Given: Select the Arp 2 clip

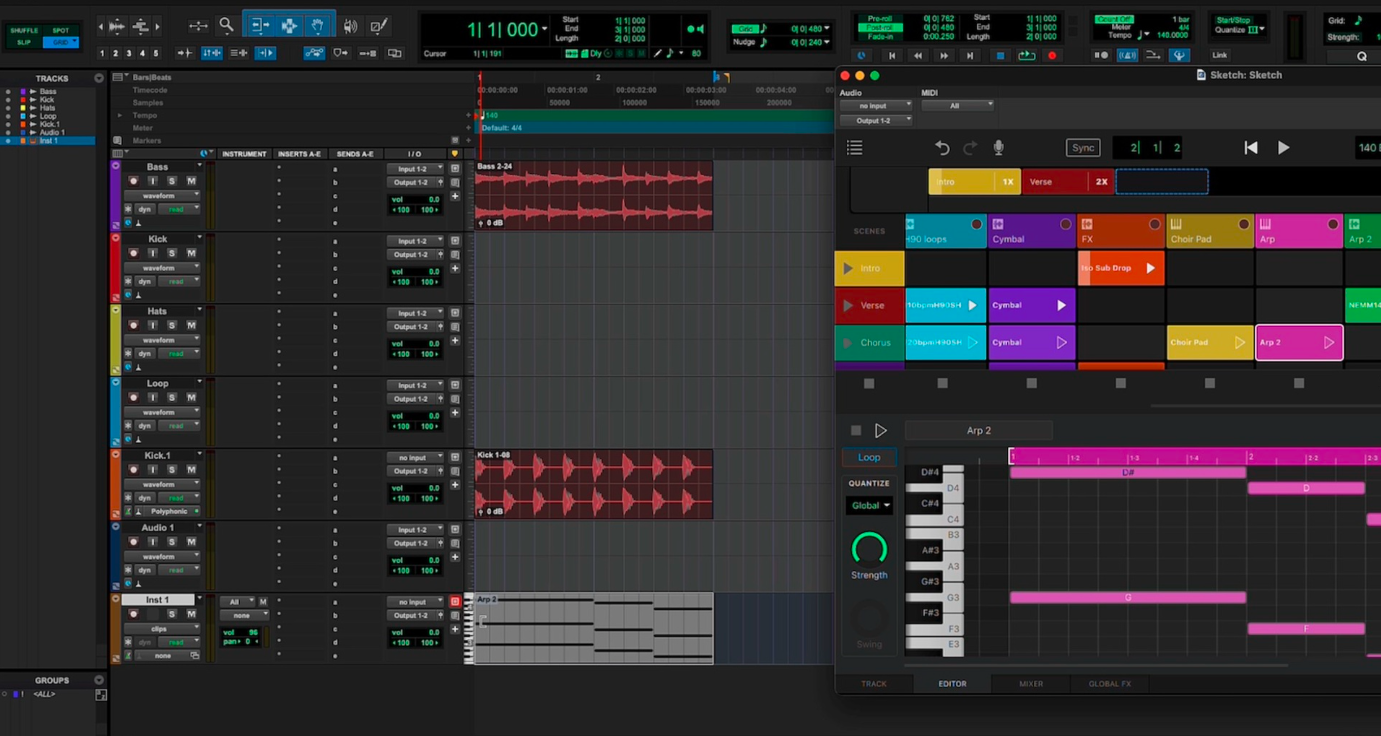Looking at the screenshot, I should [x=1299, y=343].
